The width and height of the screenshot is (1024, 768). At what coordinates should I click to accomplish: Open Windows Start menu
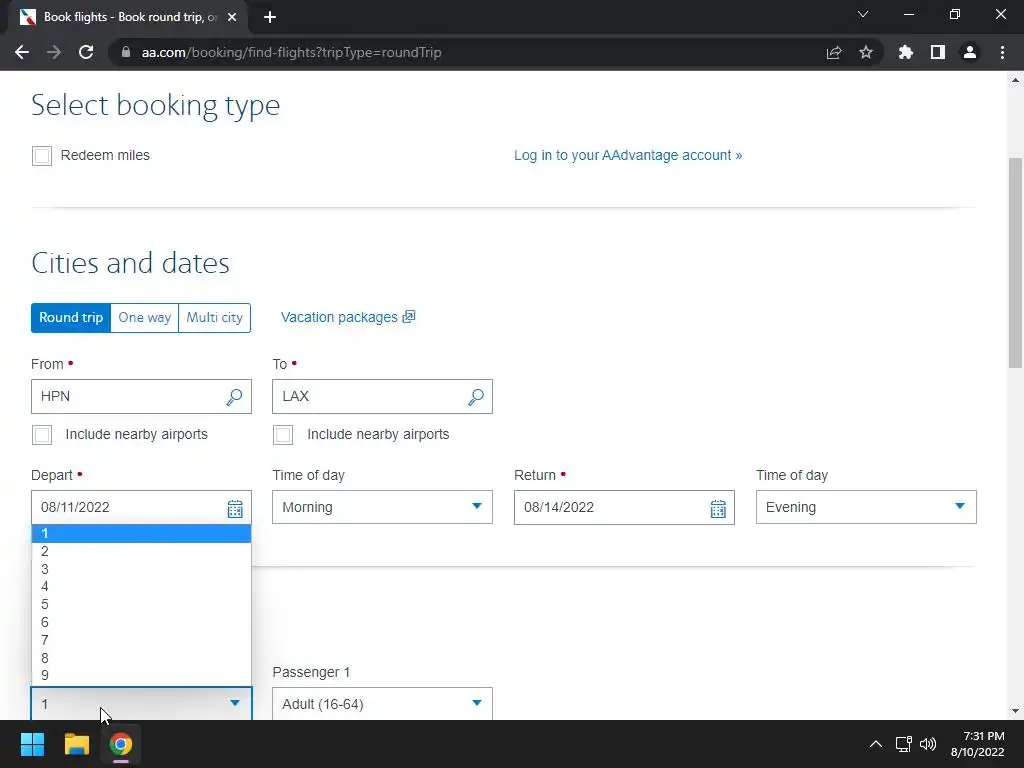32,744
